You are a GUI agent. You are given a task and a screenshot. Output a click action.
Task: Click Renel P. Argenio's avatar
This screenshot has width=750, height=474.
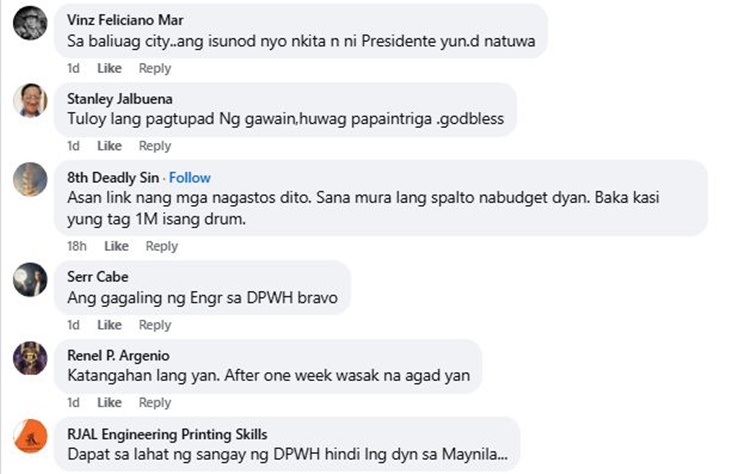[x=30, y=358]
